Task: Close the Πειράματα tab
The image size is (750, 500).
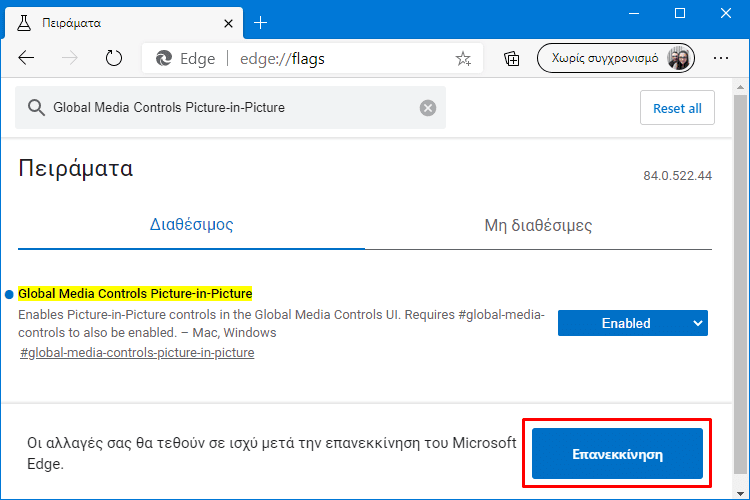Action: pos(228,23)
